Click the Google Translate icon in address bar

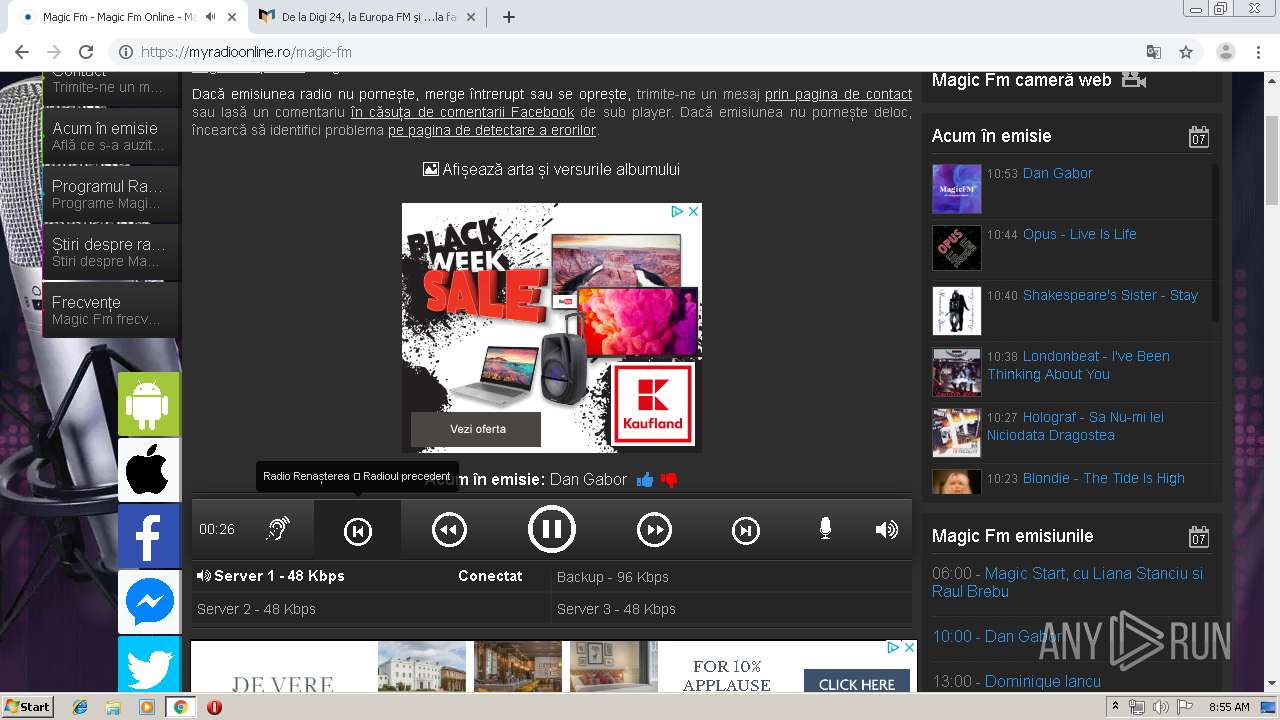pos(1154,52)
